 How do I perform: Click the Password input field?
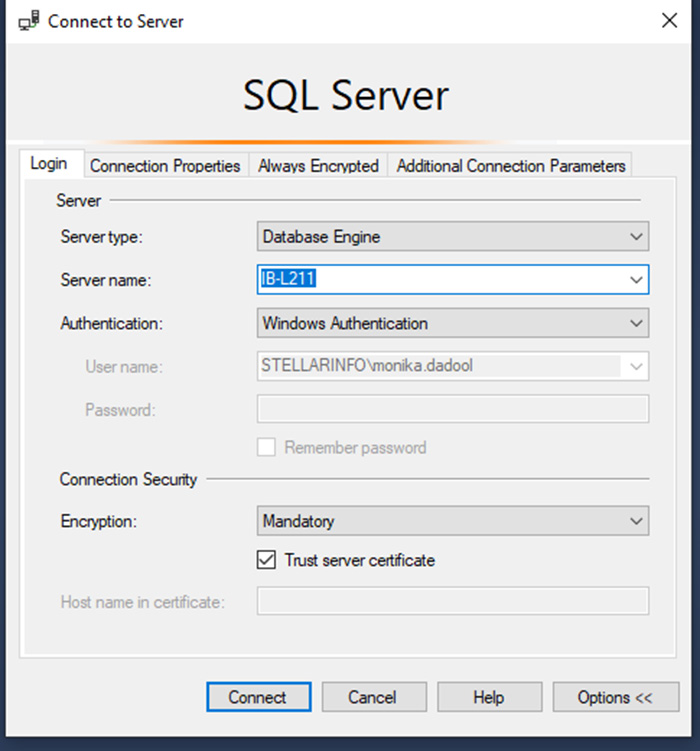click(x=453, y=409)
